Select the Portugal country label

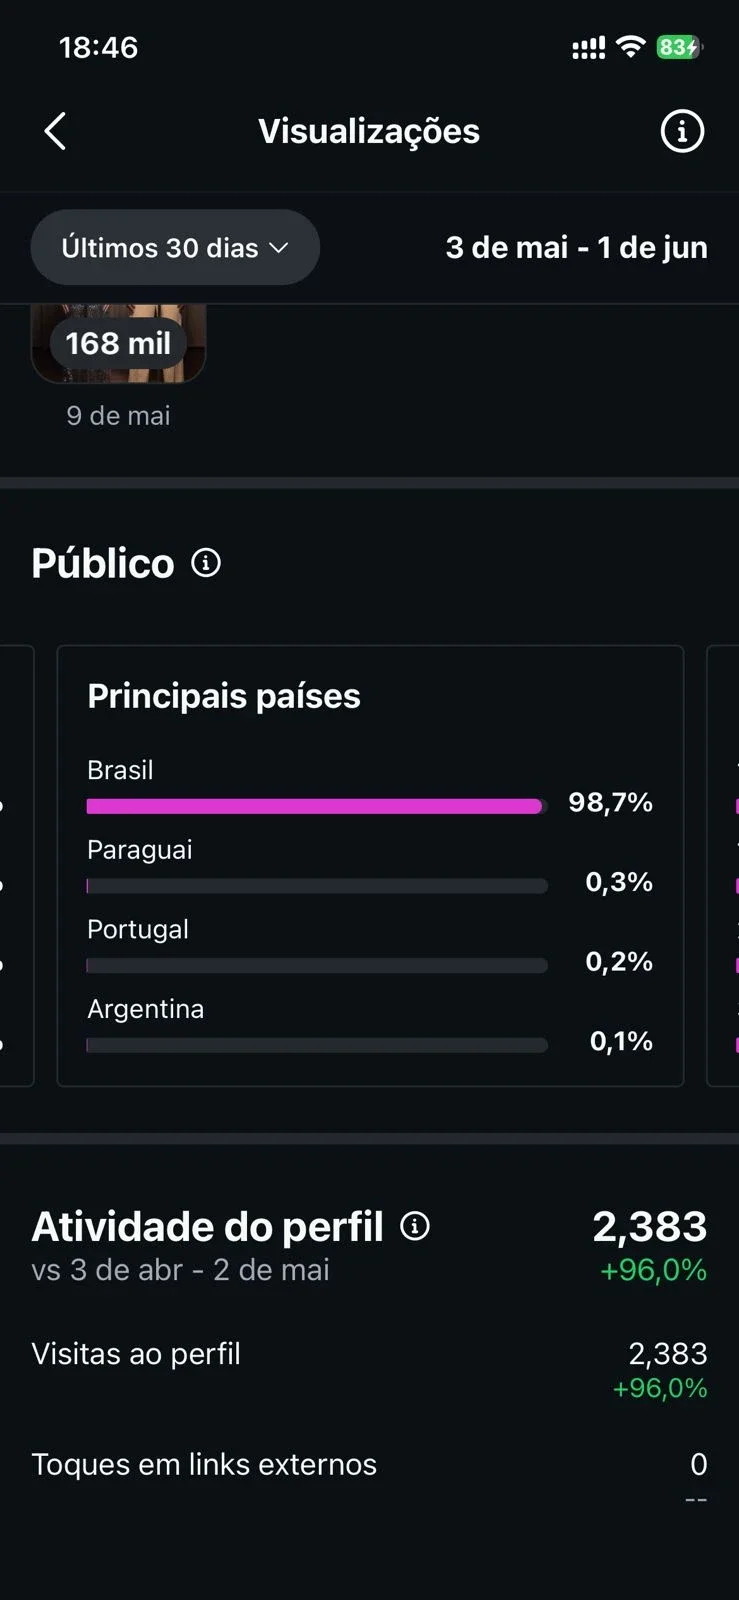[138, 929]
